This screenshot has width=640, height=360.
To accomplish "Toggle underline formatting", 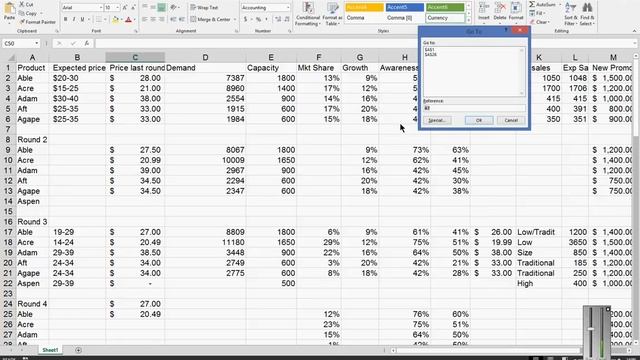I will click(x=82, y=19).
